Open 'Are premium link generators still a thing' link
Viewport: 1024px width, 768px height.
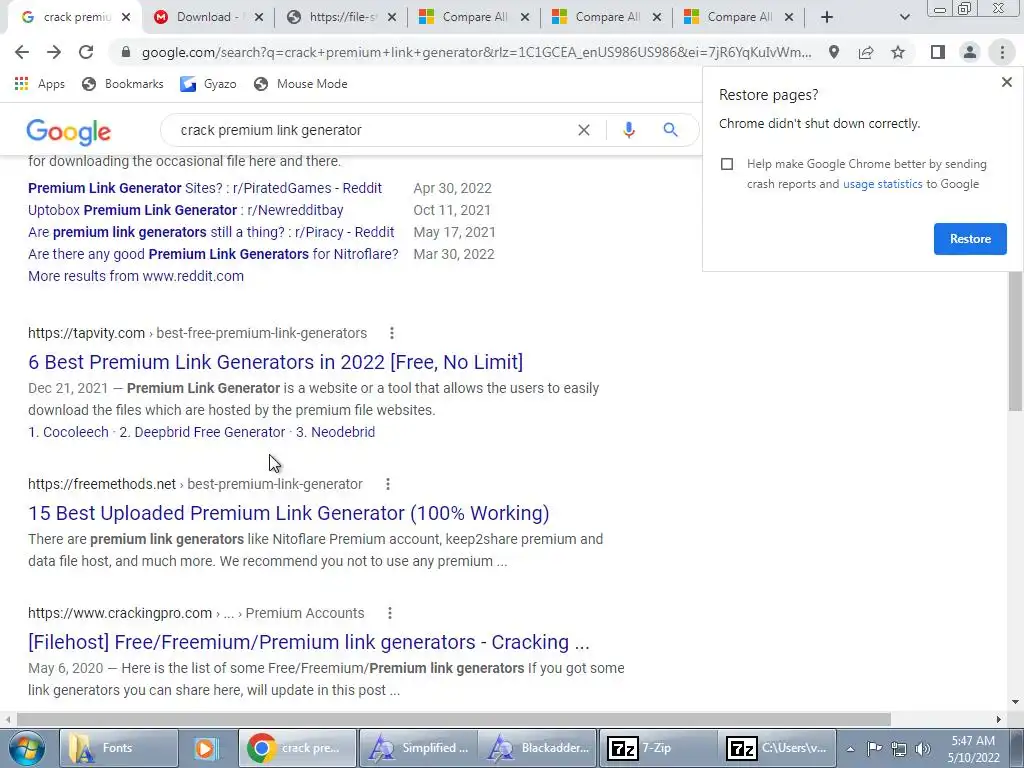(x=211, y=232)
